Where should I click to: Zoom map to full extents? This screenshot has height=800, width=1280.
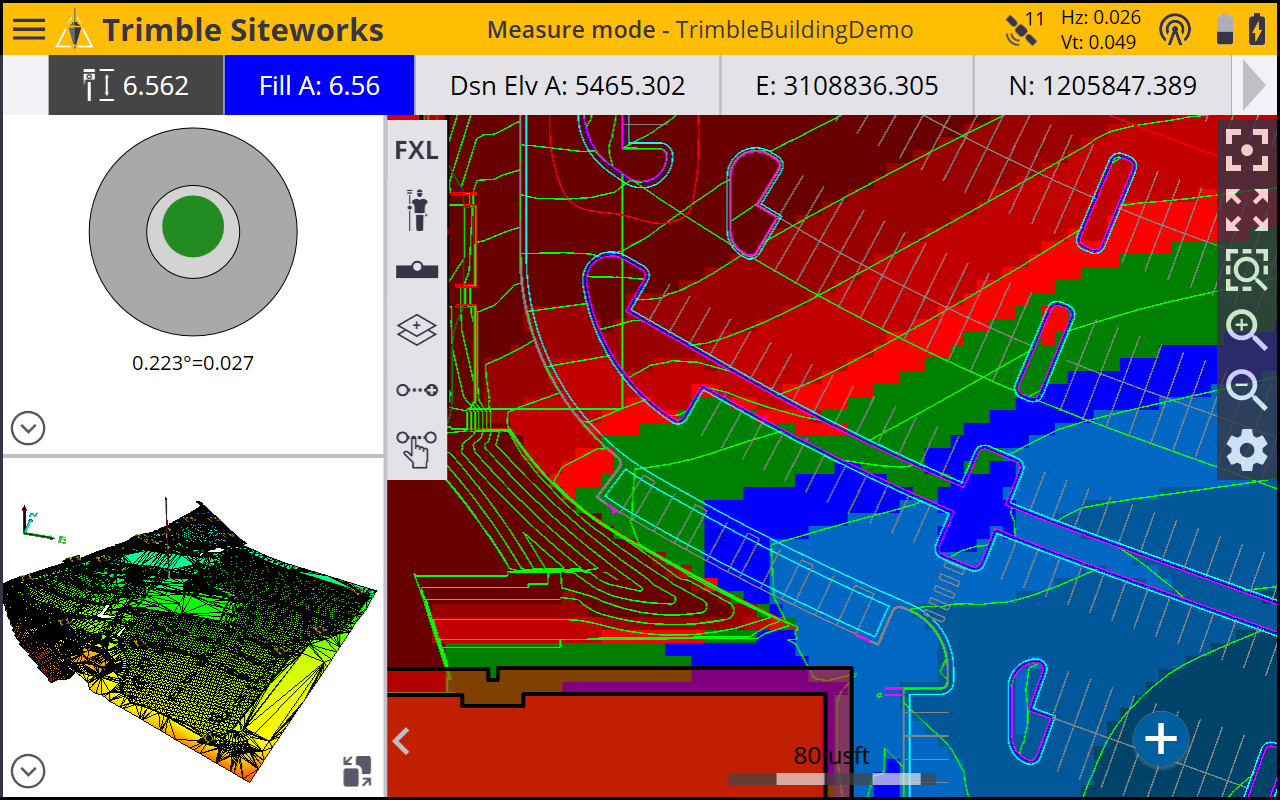pyautogui.click(x=1247, y=210)
